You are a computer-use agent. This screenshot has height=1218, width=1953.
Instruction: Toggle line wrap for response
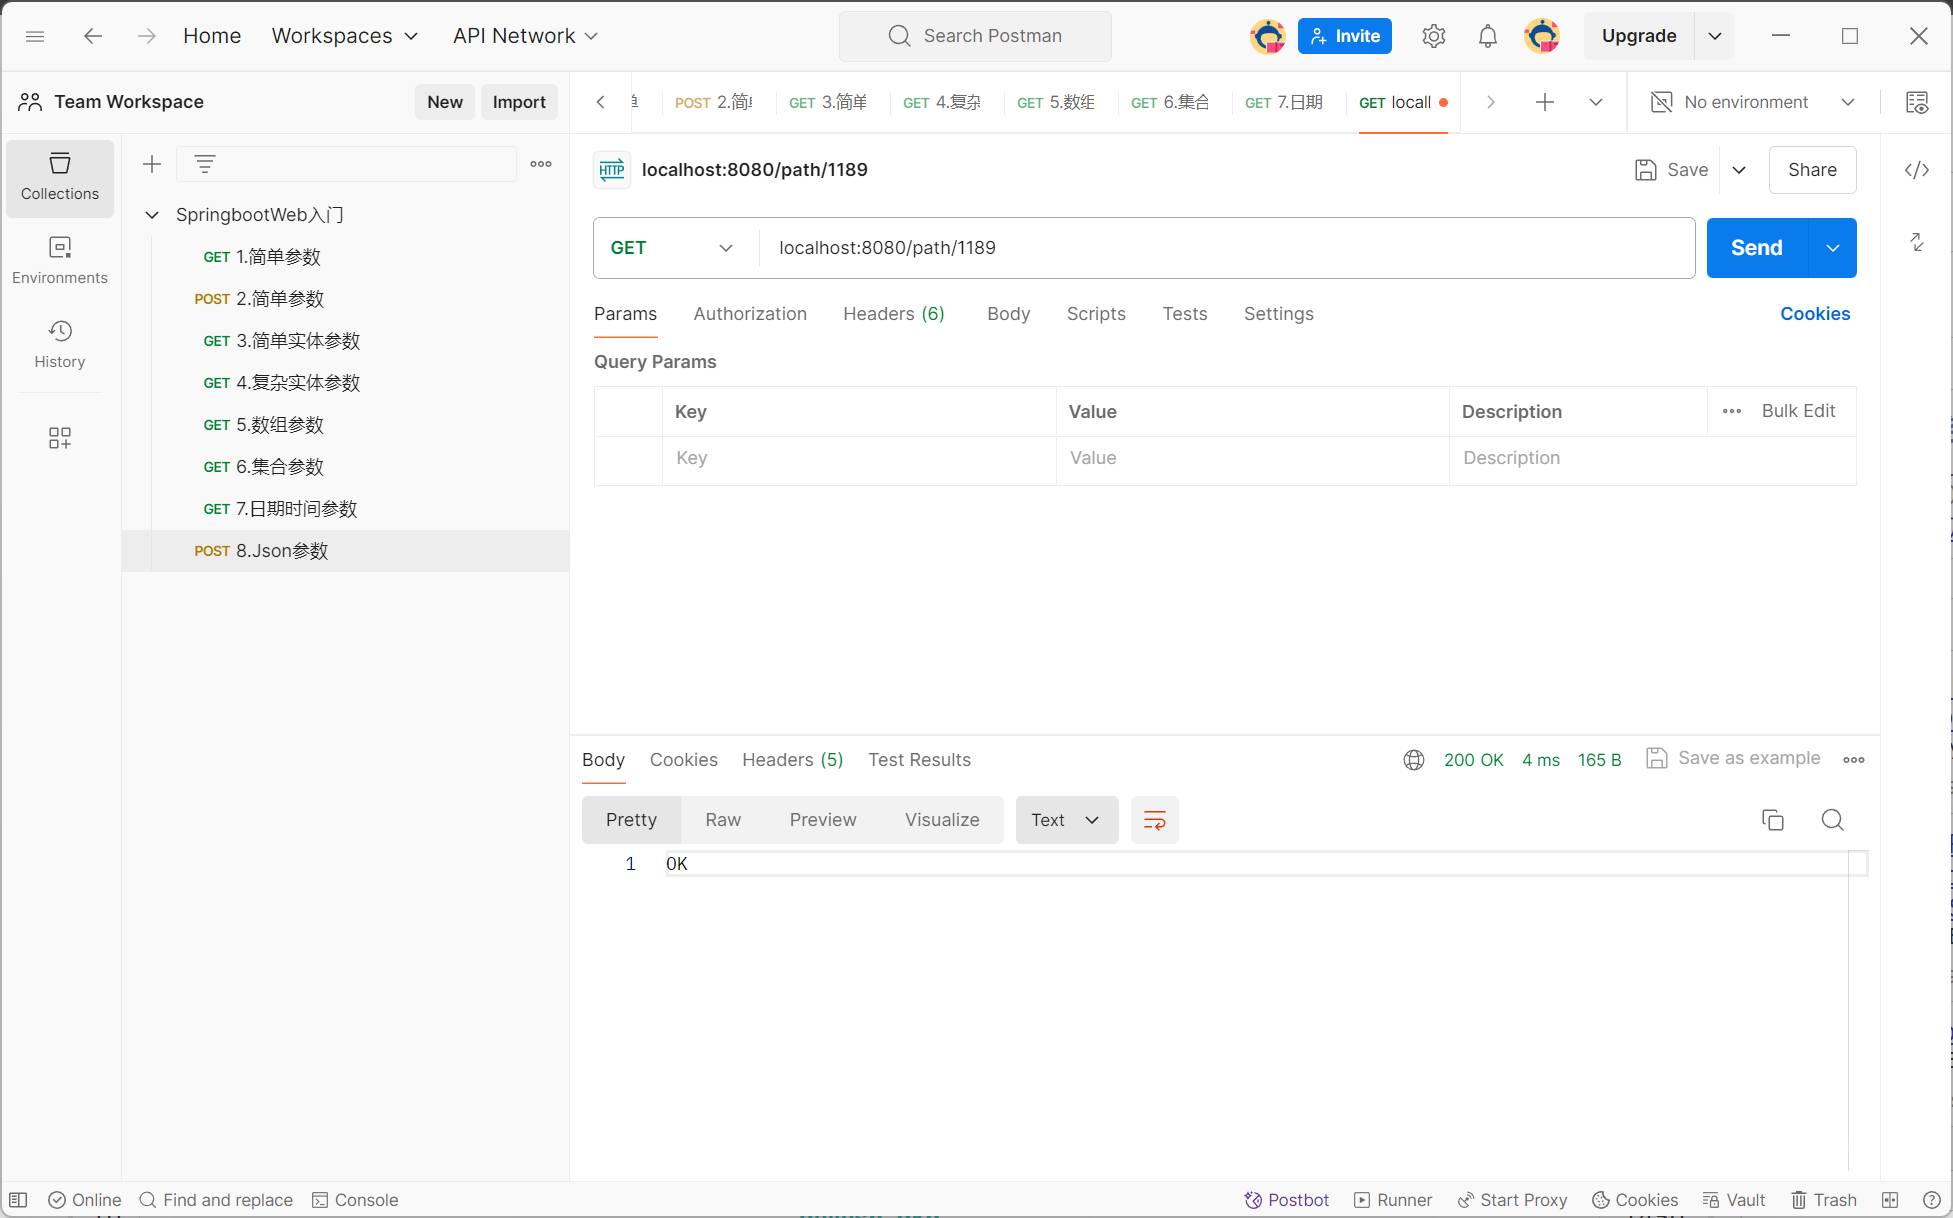point(1155,820)
